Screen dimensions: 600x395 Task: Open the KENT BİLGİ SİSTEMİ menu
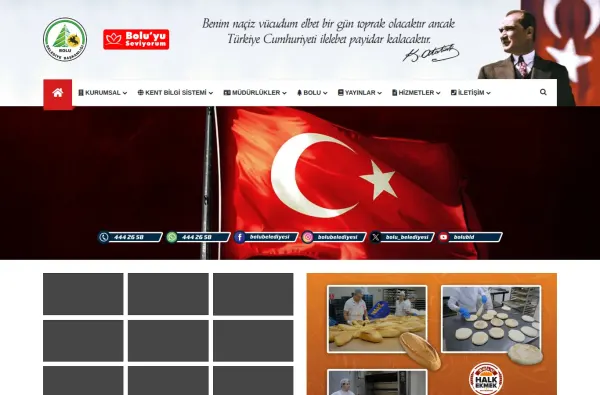(x=175, y=93)
